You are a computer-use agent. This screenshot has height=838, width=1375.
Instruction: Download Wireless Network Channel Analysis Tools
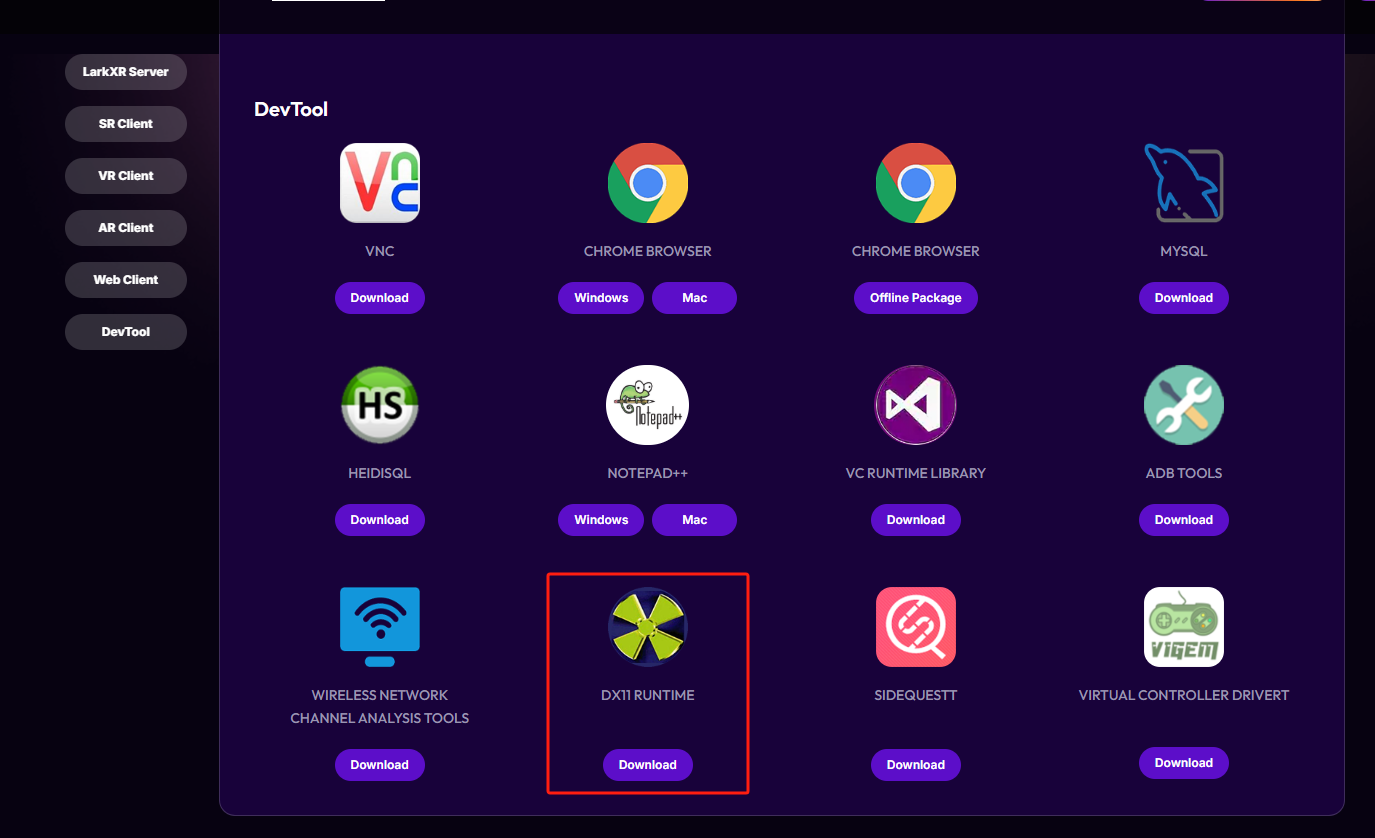[380, 765]
